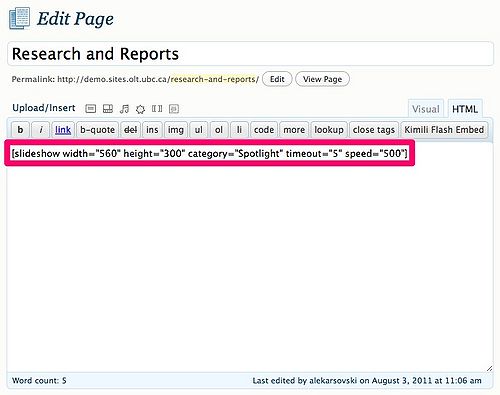Insert a blockquote with b-quote

coord(98,129)
